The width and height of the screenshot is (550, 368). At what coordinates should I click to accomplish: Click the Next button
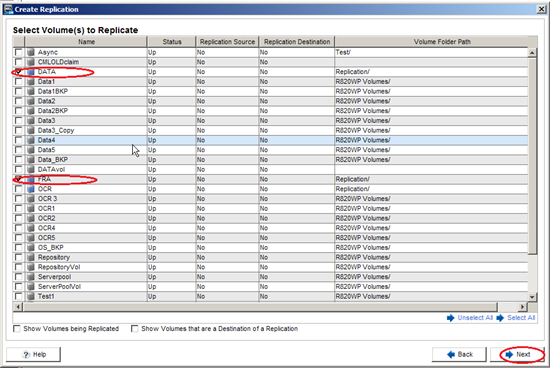coord(517,354)
